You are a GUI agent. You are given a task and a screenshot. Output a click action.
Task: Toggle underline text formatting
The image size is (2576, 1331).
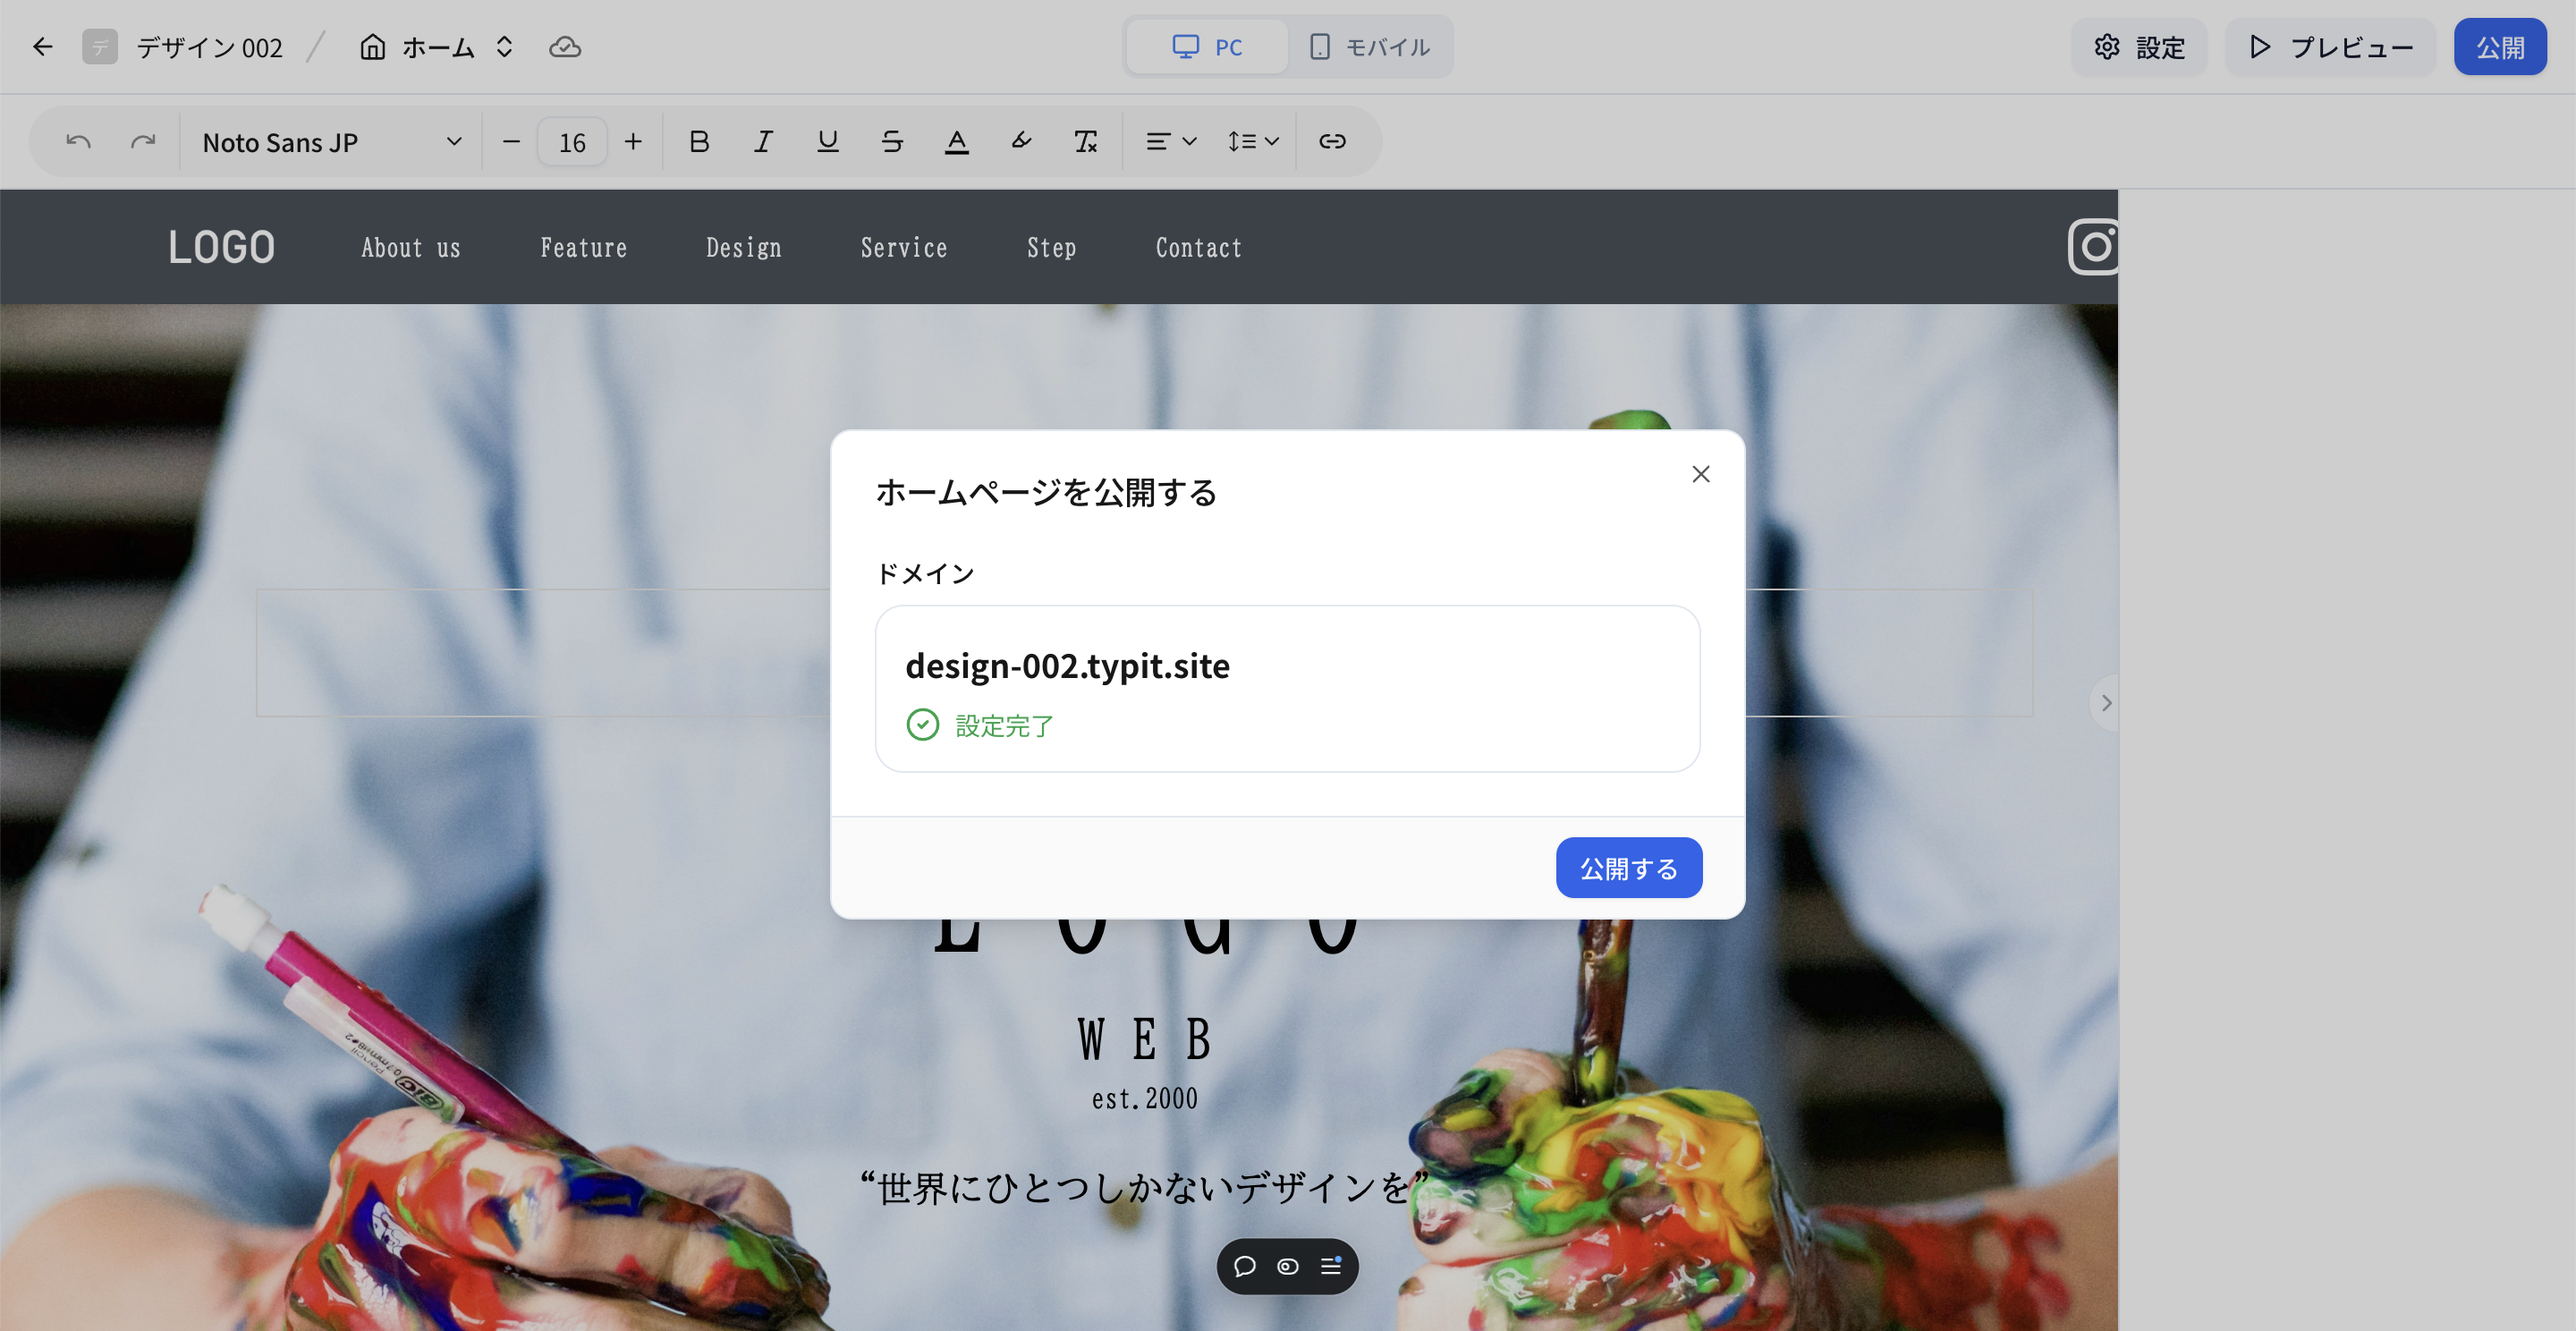[827, 142]
